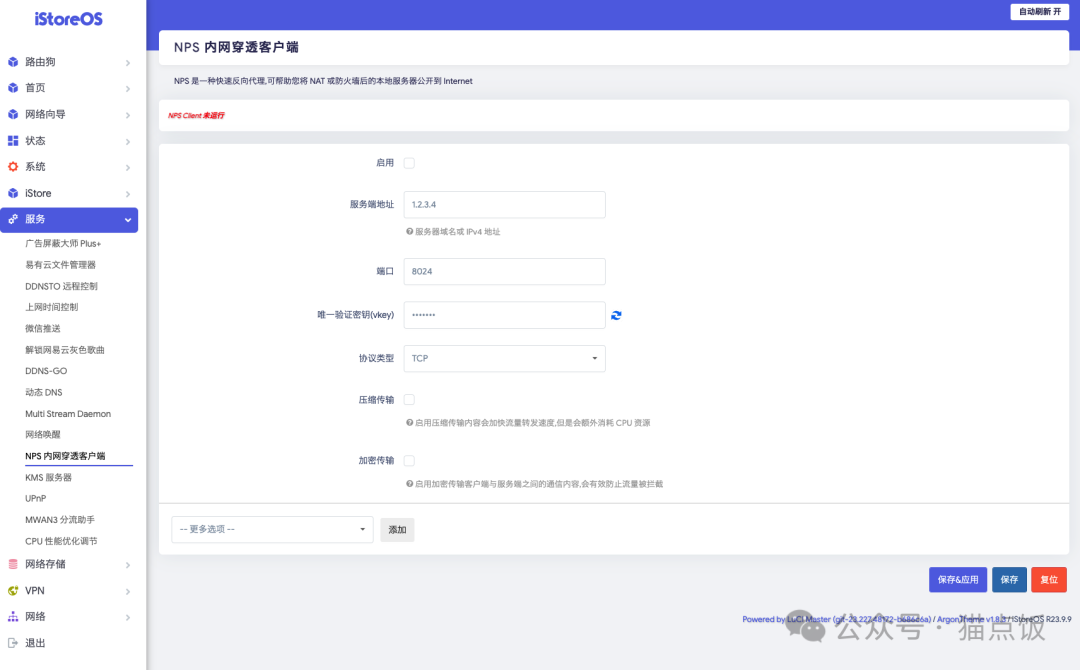Open the 协议类型 TCP dropdown
This screenshot has width=1080, height=670.
[x=504, y=358]
